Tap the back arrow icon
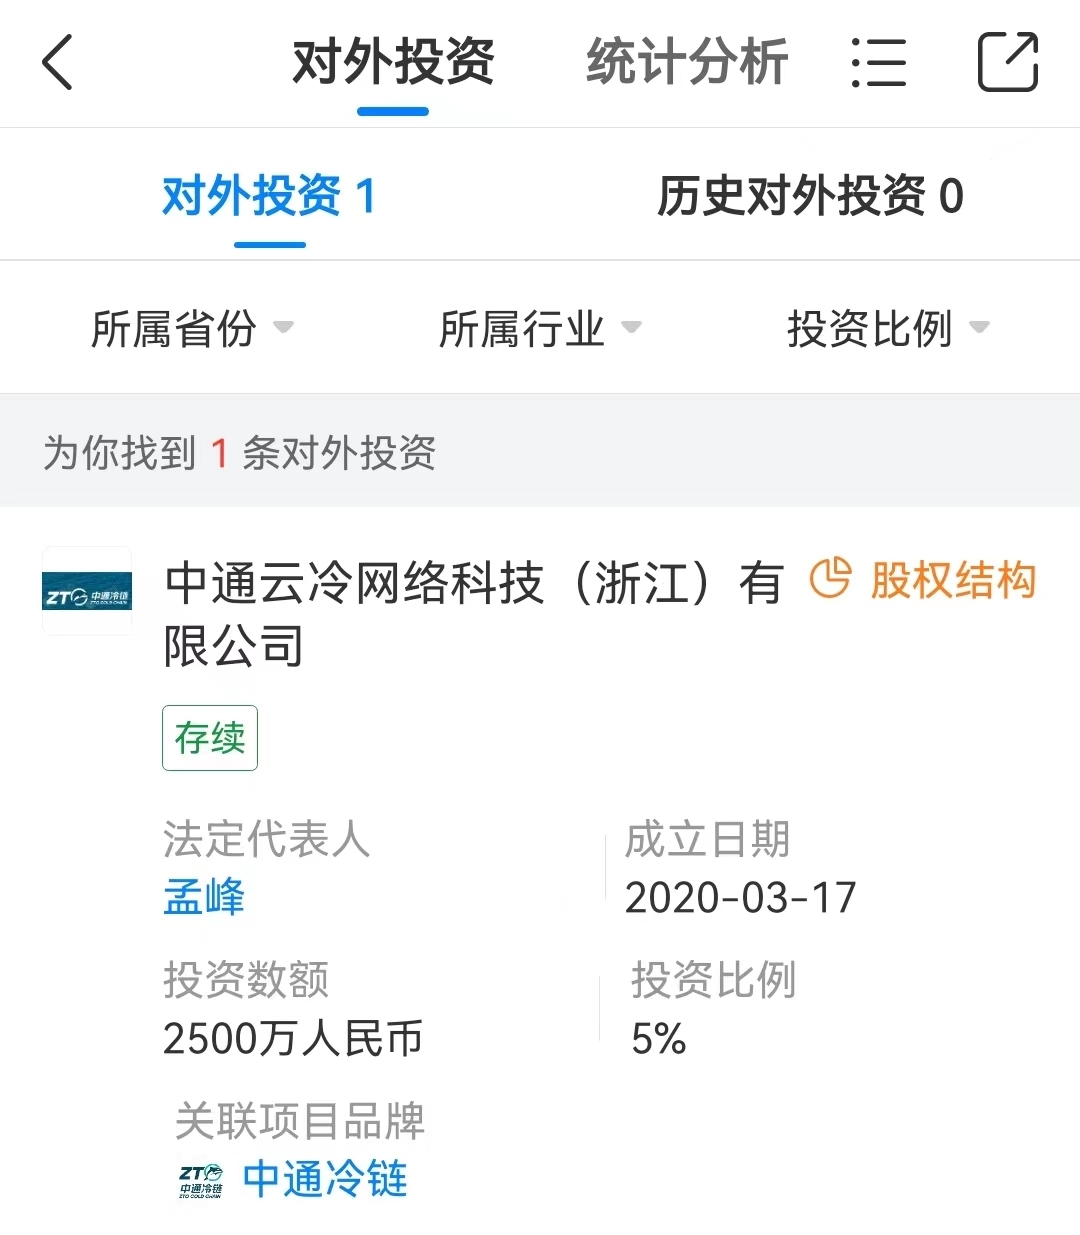The width and height of the screenshot is (1080, 1235). coord(58,62)
